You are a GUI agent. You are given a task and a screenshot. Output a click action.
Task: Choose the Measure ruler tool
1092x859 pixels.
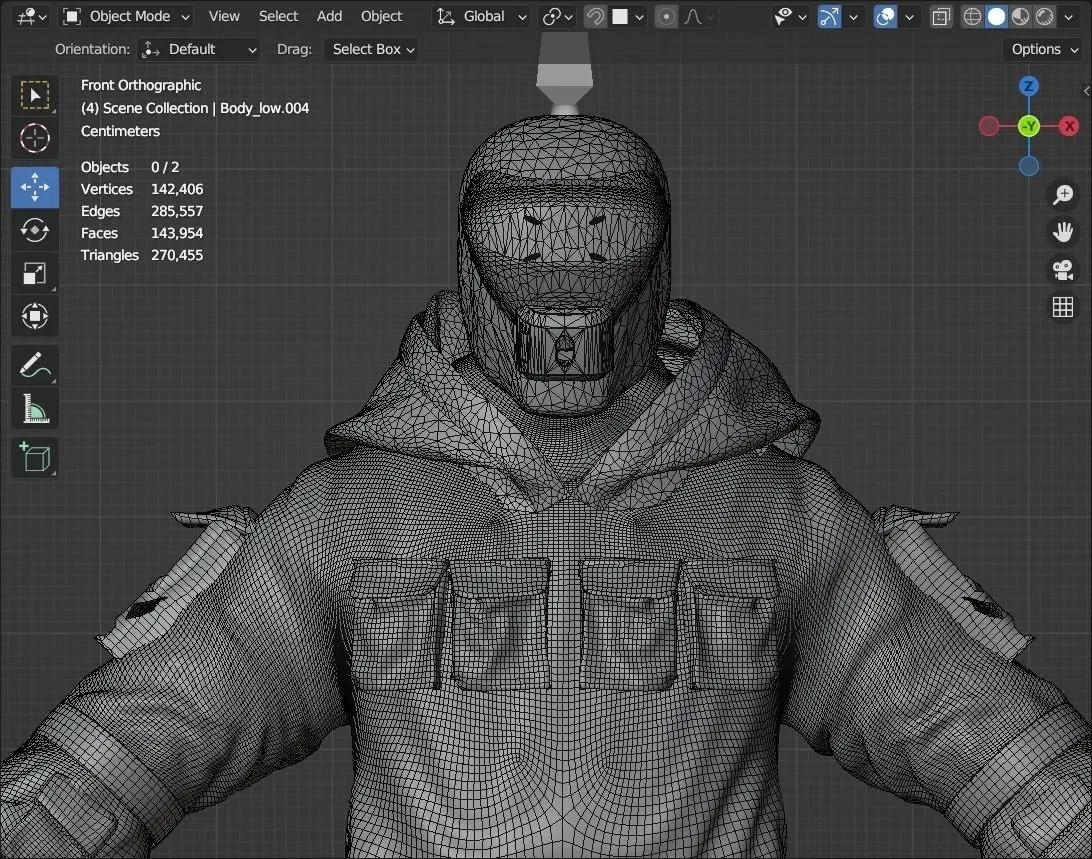[x=35, y=409]
